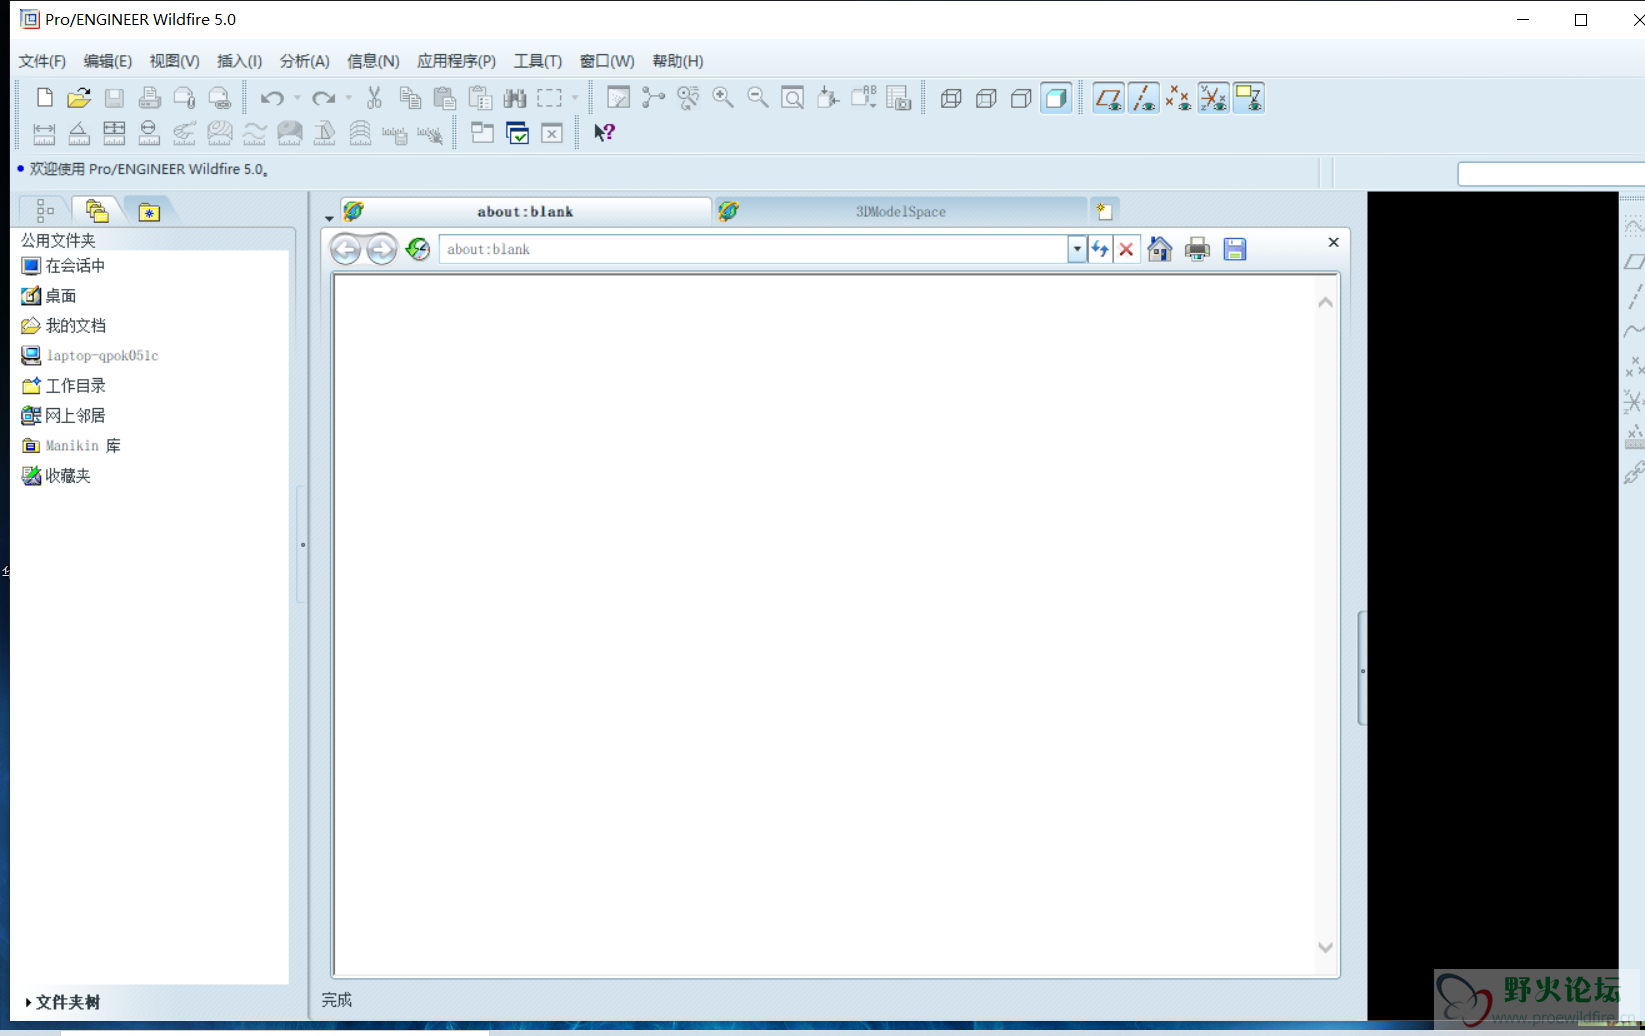This screenshot has width=1645, height=1036.
Task: Switch to Wireframe display style
Action: pyautogui.click(x=951, y=98)
